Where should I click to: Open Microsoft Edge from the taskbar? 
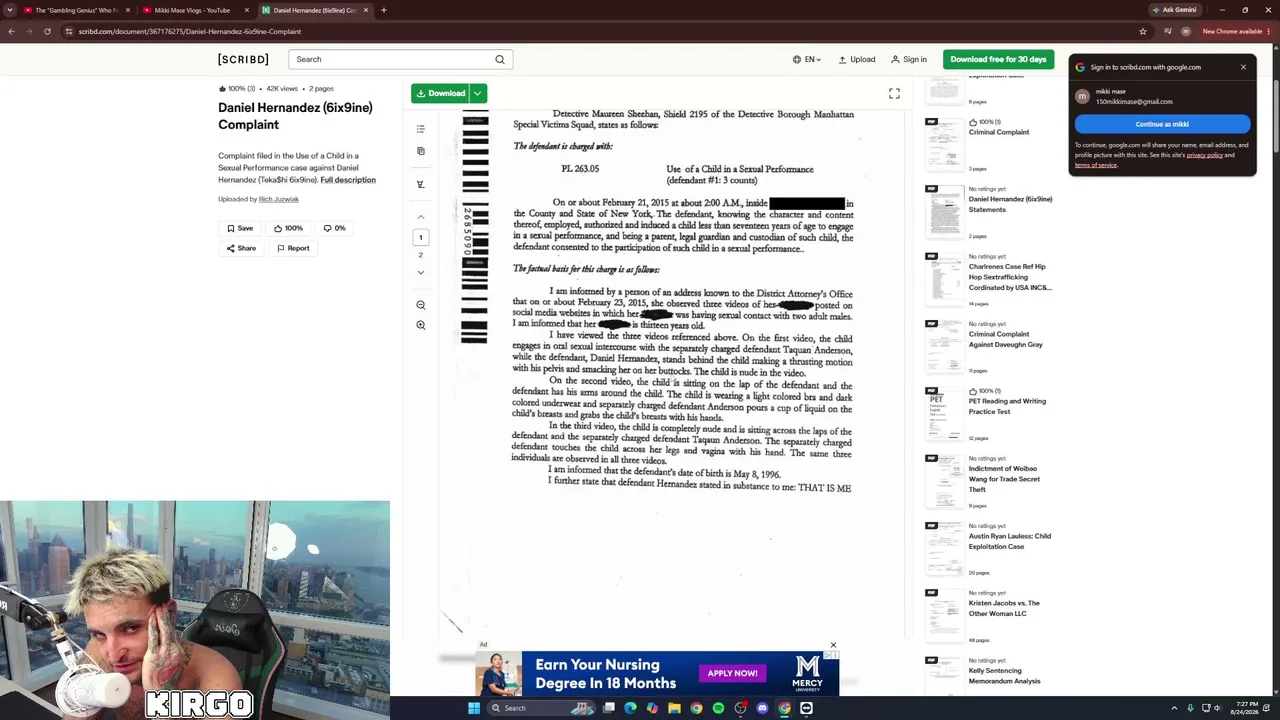(630, 708)
